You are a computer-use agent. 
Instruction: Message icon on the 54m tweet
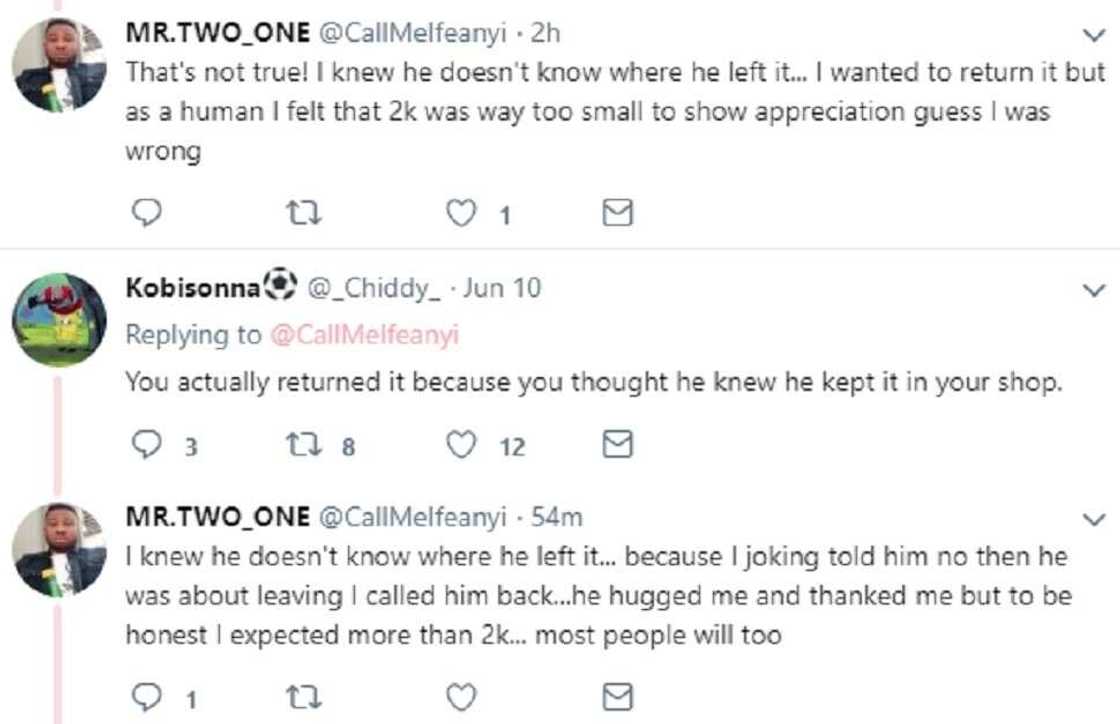(x=620, y=696)
